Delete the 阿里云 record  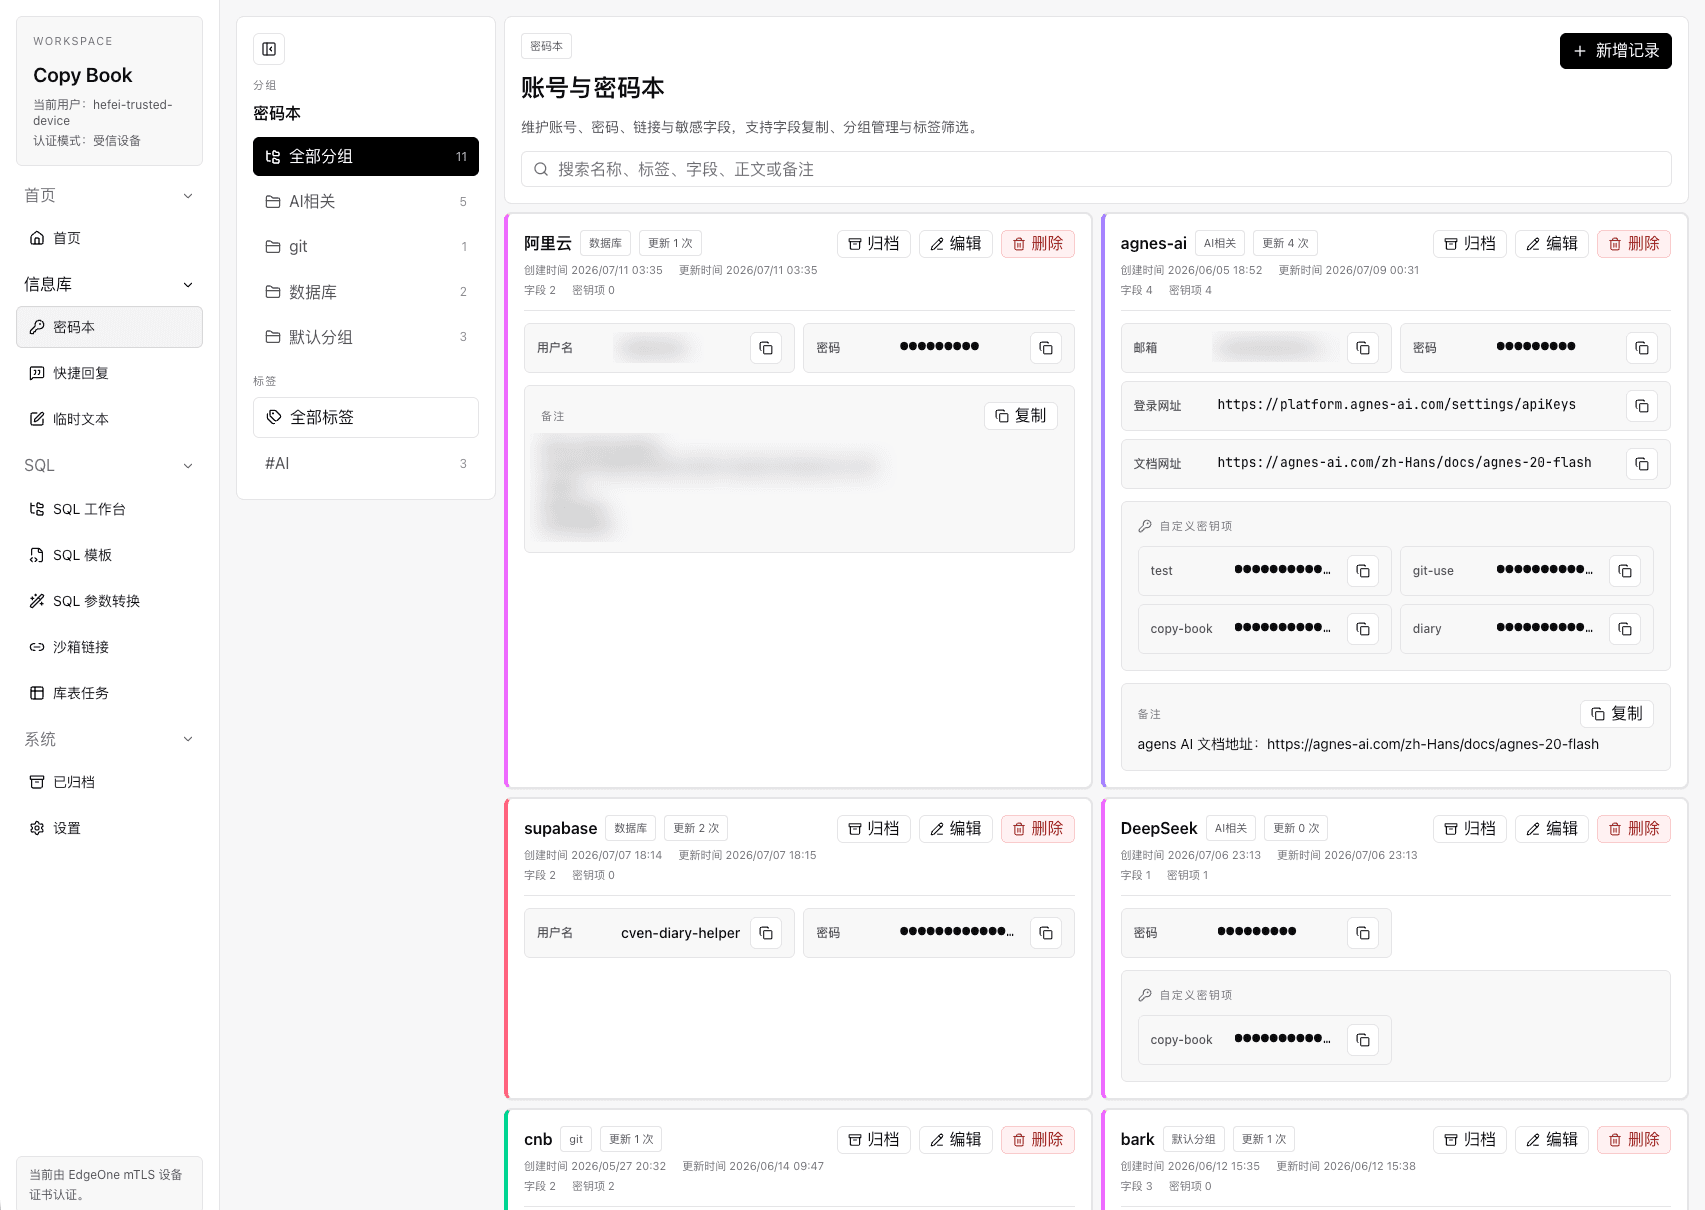click(x=1038, y=244)
